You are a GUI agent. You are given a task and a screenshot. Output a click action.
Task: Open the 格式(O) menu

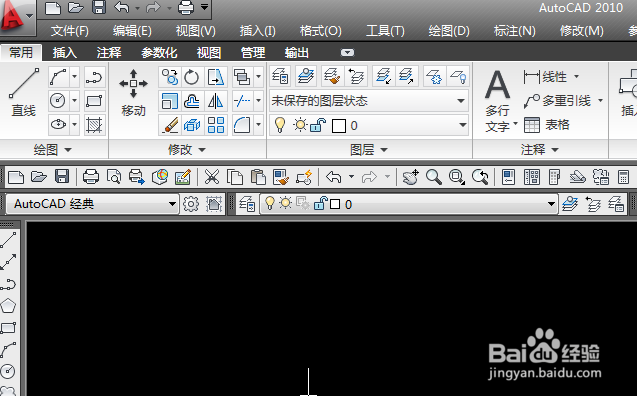[321, 31]
